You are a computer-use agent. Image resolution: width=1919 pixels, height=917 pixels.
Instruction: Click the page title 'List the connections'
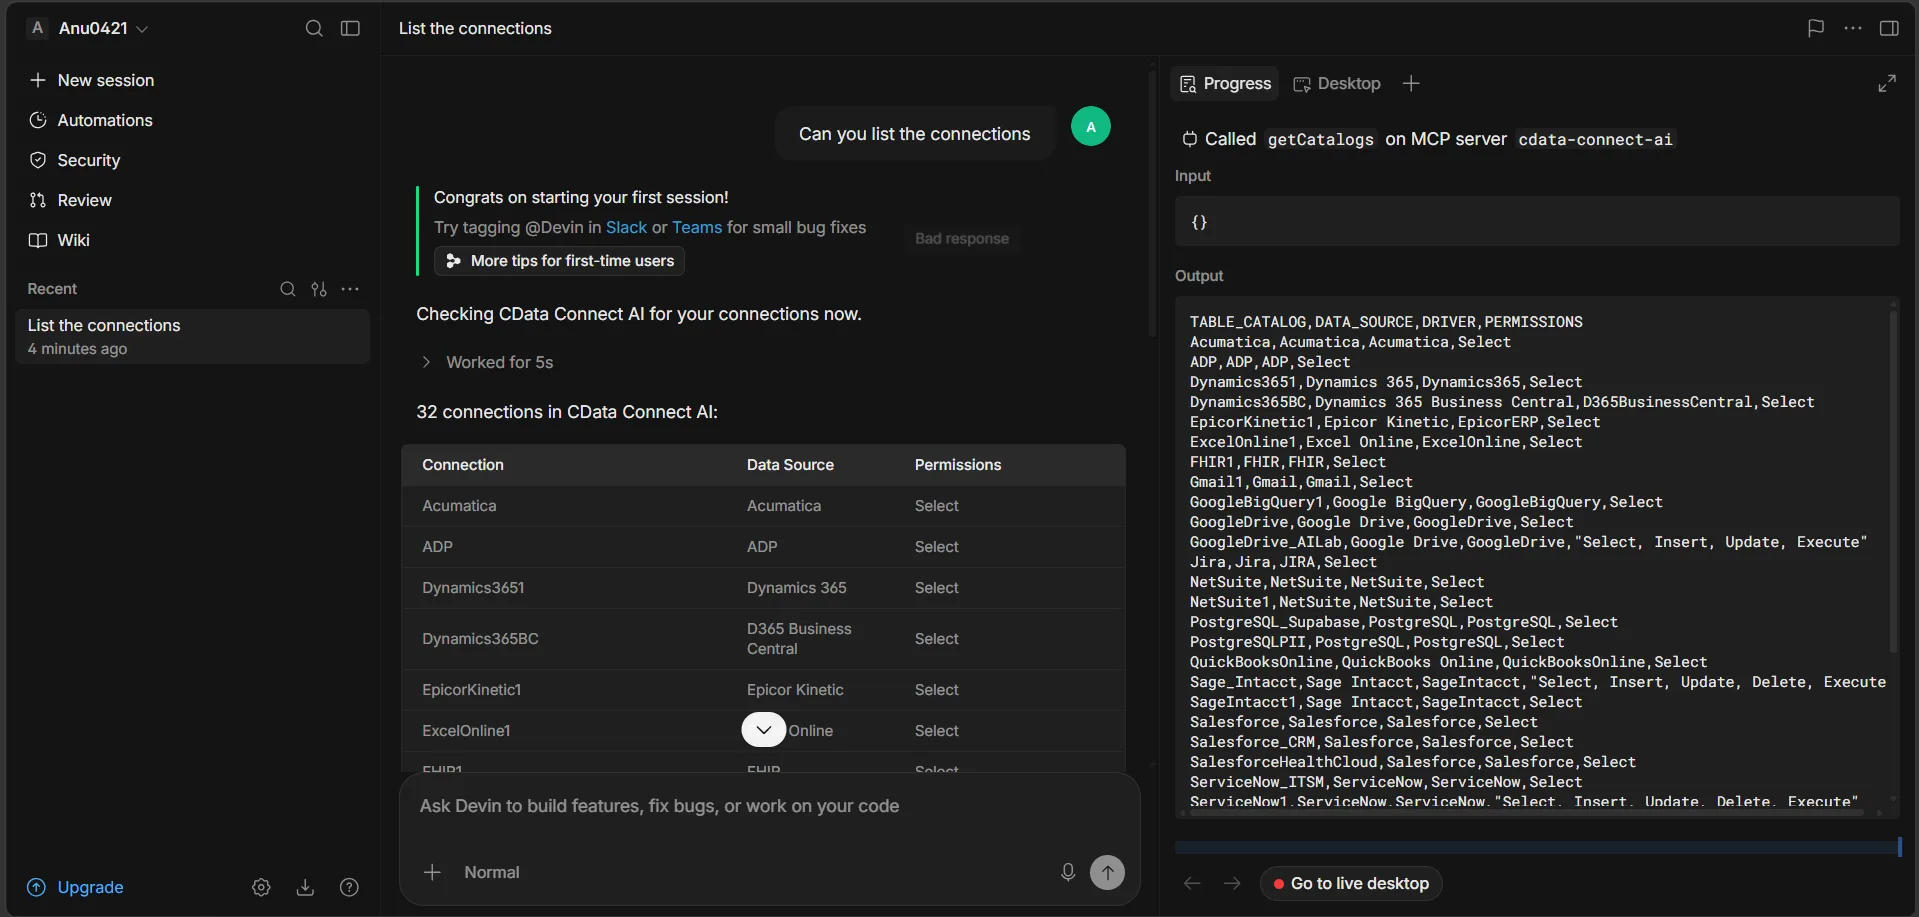[x=475, y=28]
